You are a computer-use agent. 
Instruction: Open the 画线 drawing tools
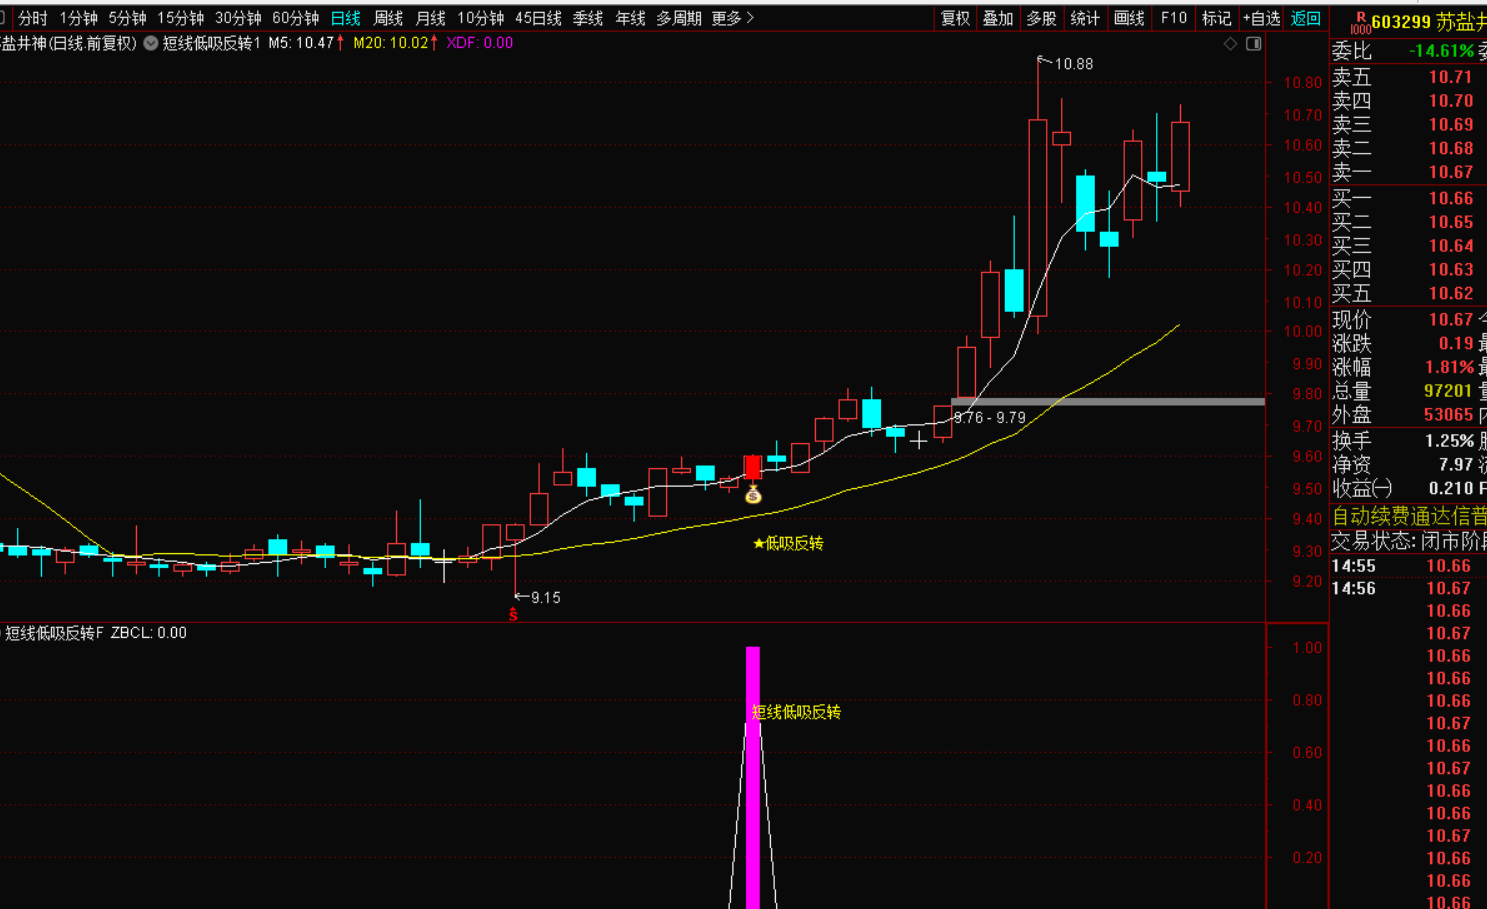pos(1129,18)
